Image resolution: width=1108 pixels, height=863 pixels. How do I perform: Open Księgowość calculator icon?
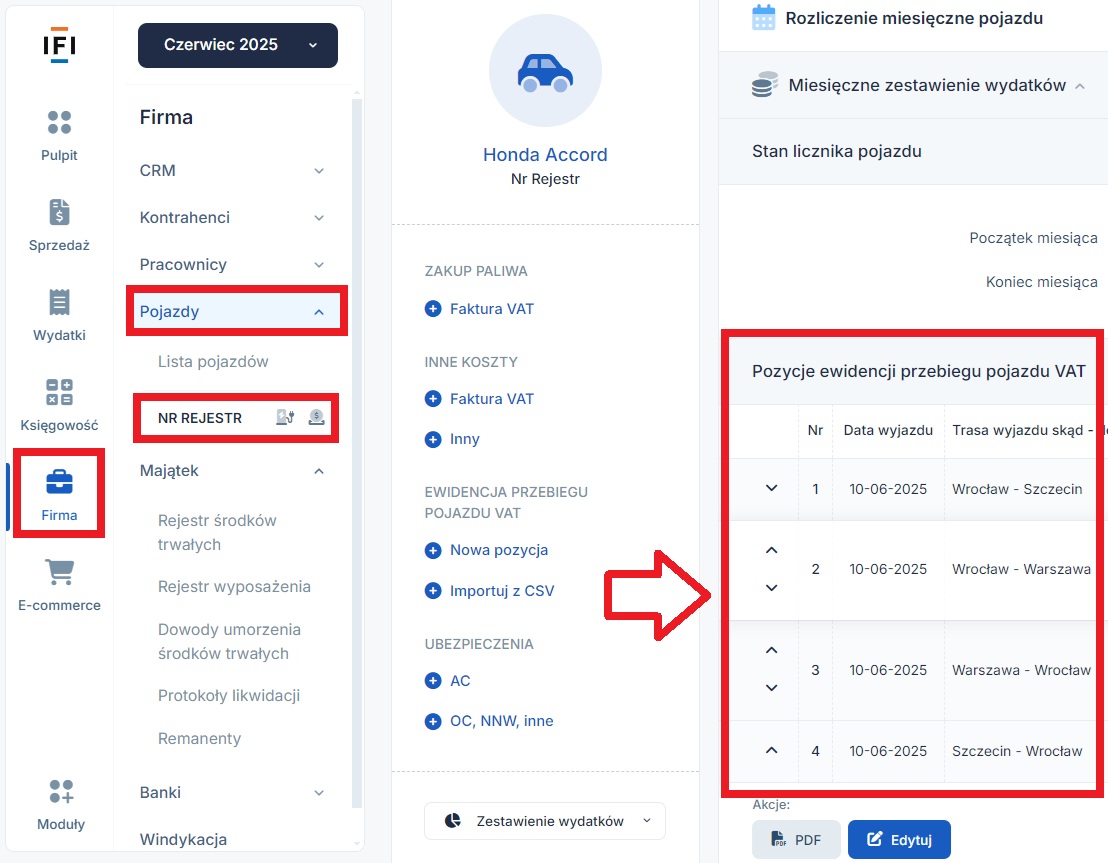click(59, 392)
